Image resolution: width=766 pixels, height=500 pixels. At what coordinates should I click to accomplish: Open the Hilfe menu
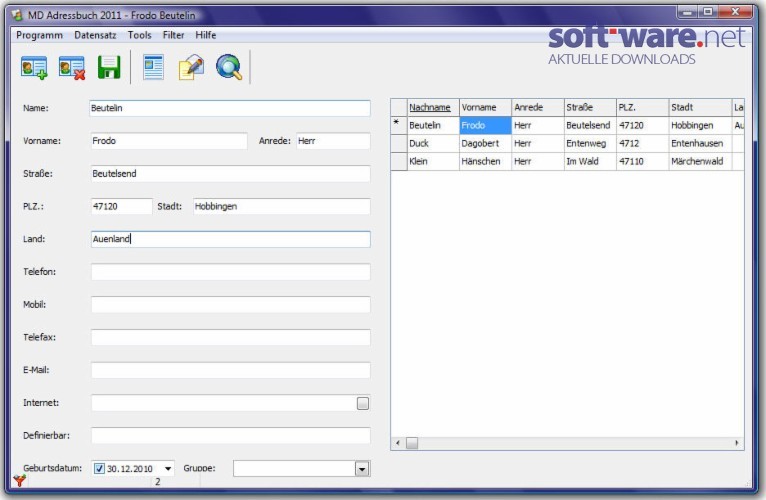(x=206, y=35)
